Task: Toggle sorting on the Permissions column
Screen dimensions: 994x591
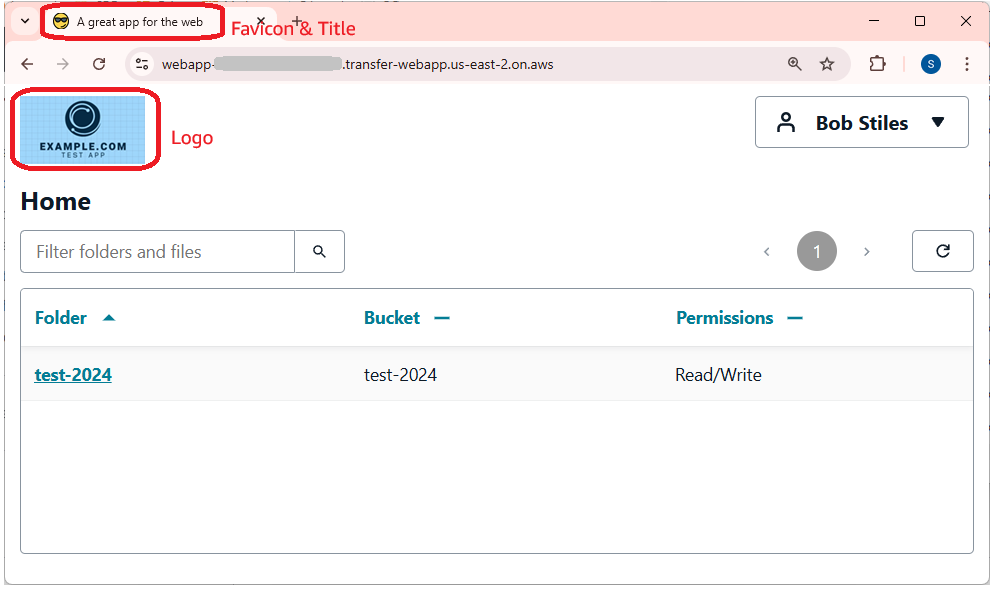Action: point(795,317)
